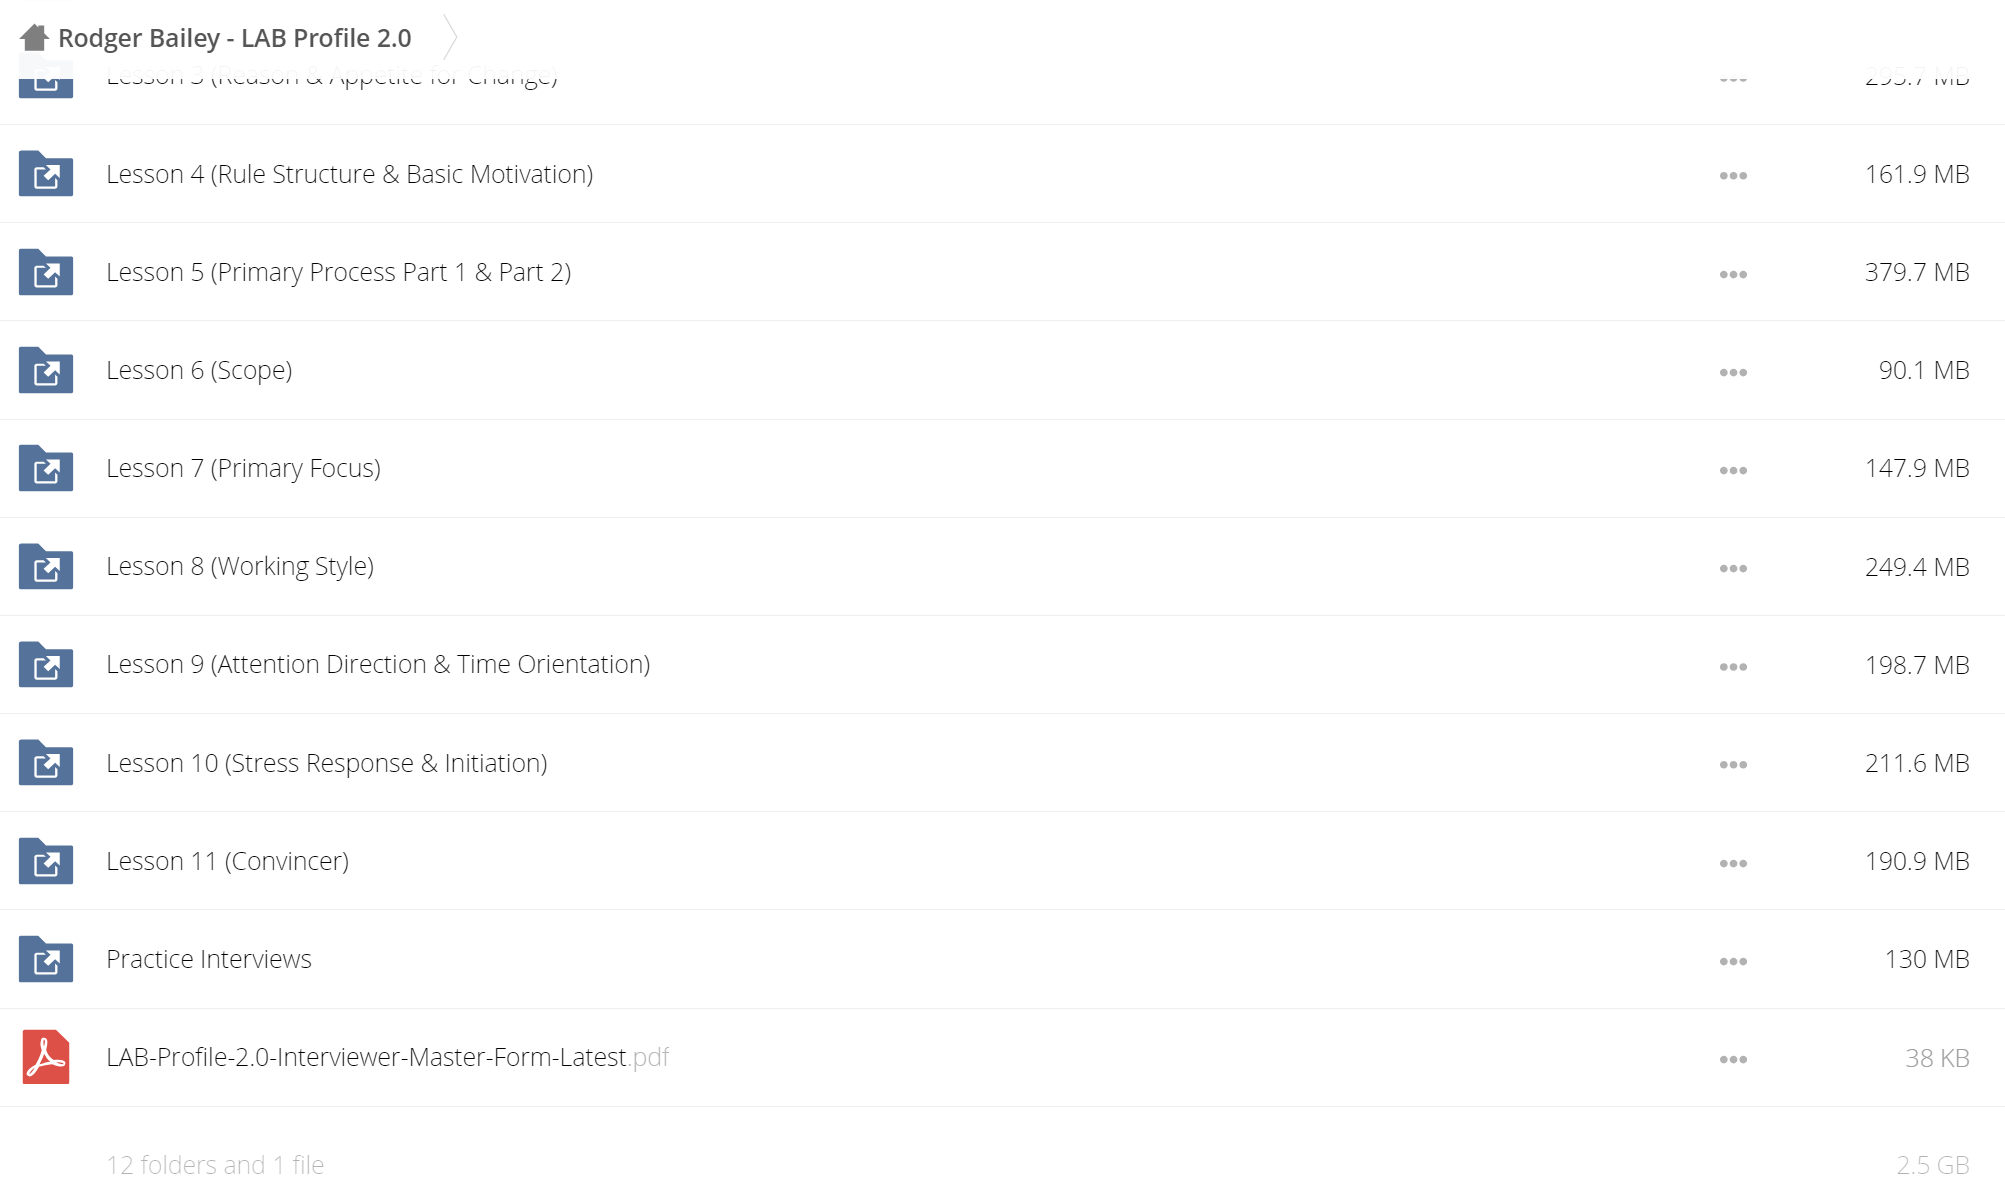Open Lesson 4 shared folder icon
2005x1190 pixels.
(x=46, y=174)
